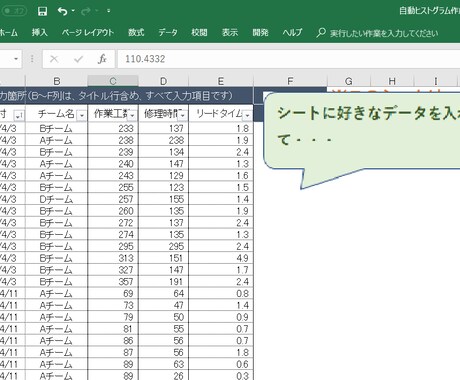Select column G header

click(349, 81)
